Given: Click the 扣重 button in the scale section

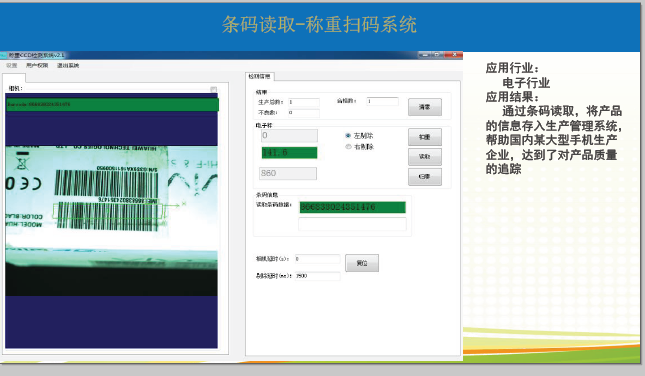Looking at the screenshot, I should 425,137.
